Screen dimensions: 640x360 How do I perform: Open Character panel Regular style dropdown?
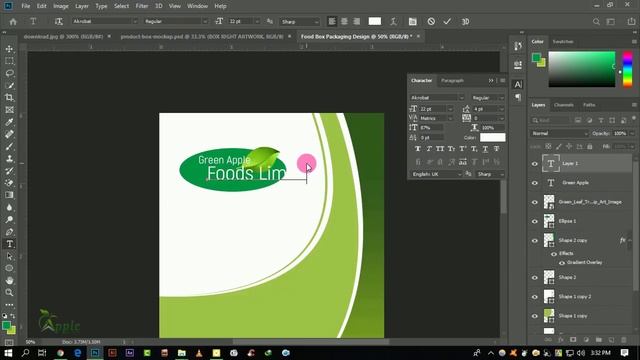point(501,98)
